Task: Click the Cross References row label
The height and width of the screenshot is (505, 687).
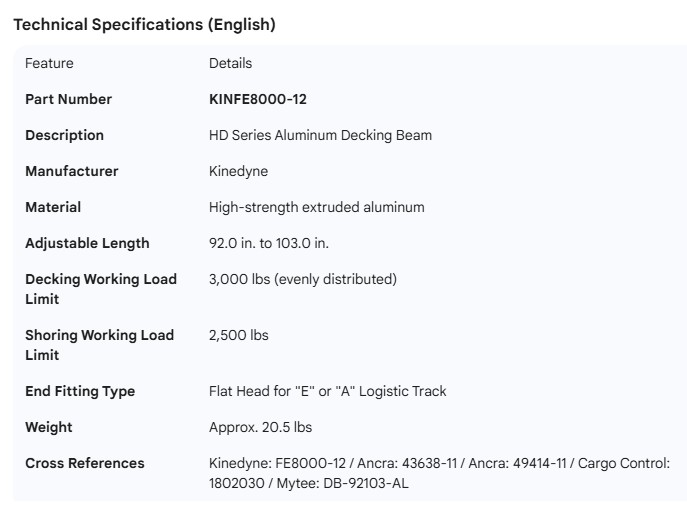Action: click(x=84, y=463)
